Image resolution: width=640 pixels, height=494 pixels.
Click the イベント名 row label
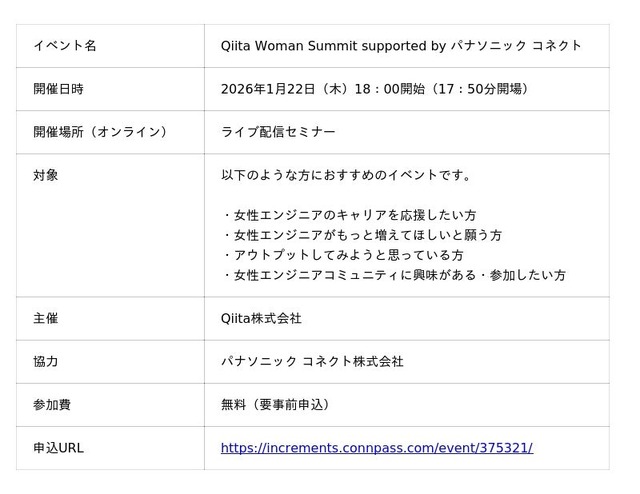(64, 46)
